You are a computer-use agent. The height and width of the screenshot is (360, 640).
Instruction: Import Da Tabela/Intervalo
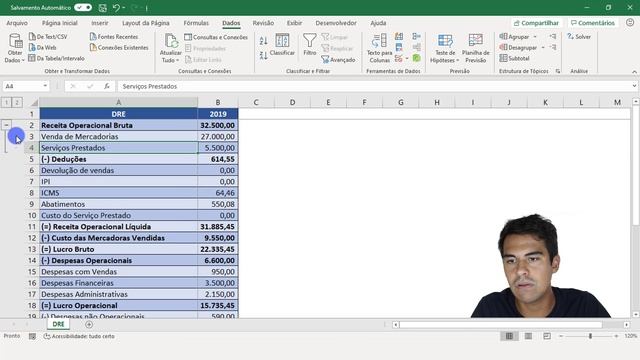[x=56, y=58]
